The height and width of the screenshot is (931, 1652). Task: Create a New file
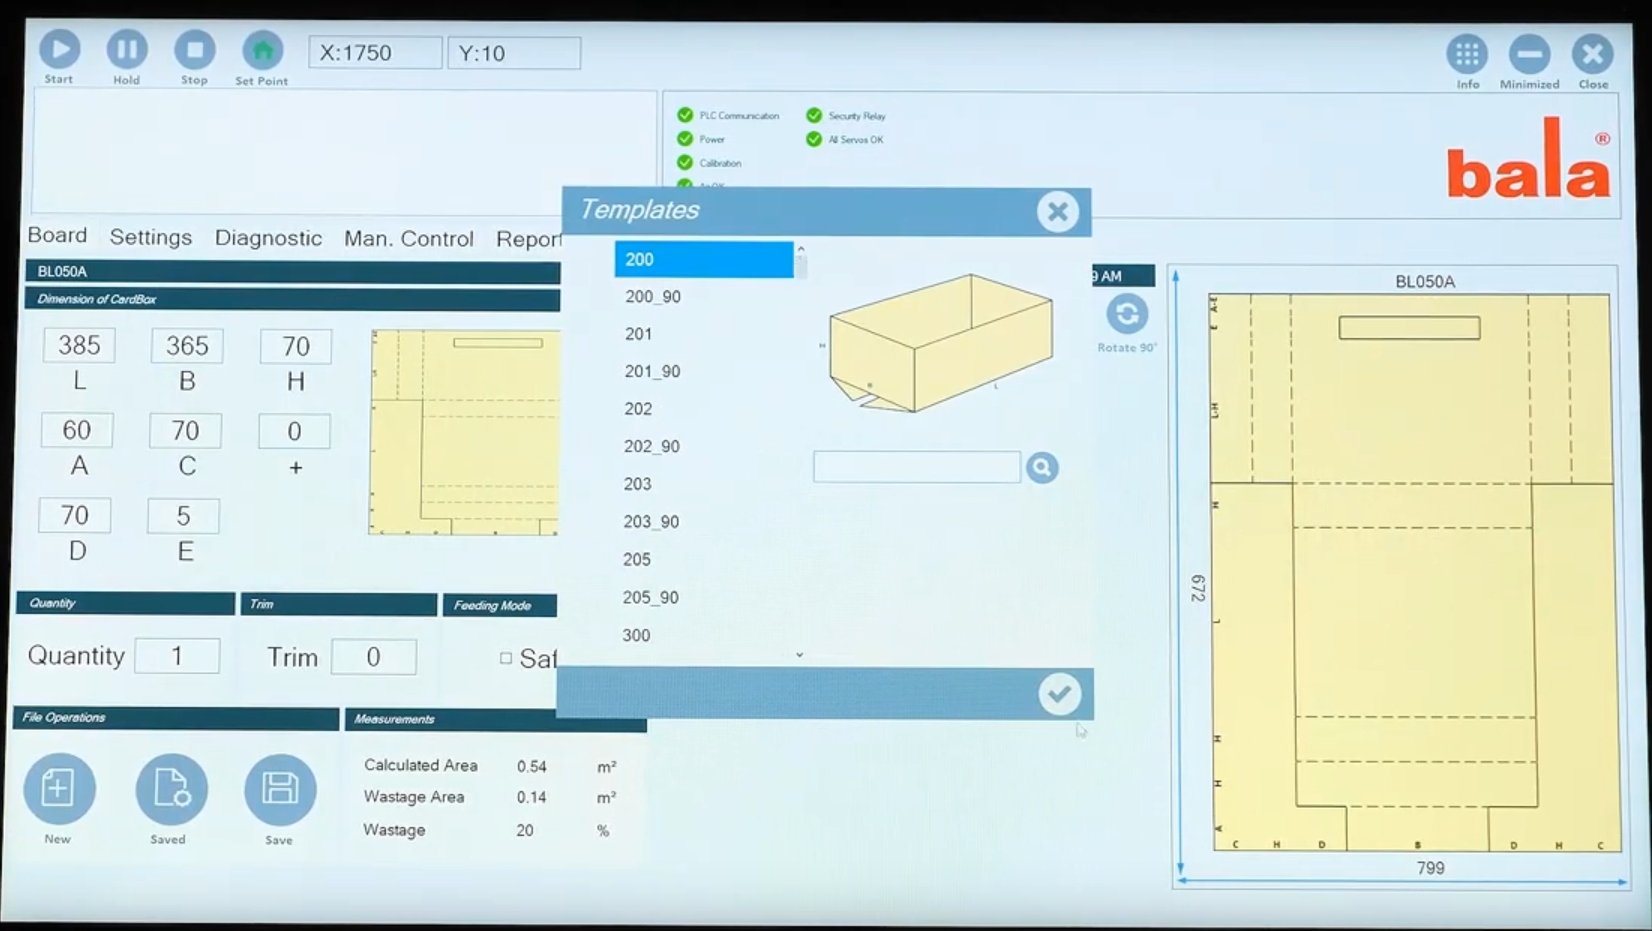click(59, 789)
